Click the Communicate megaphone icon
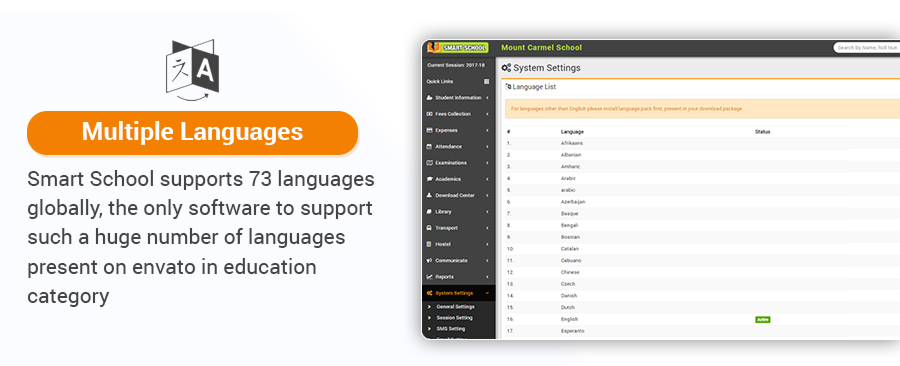 pos(429,260)
